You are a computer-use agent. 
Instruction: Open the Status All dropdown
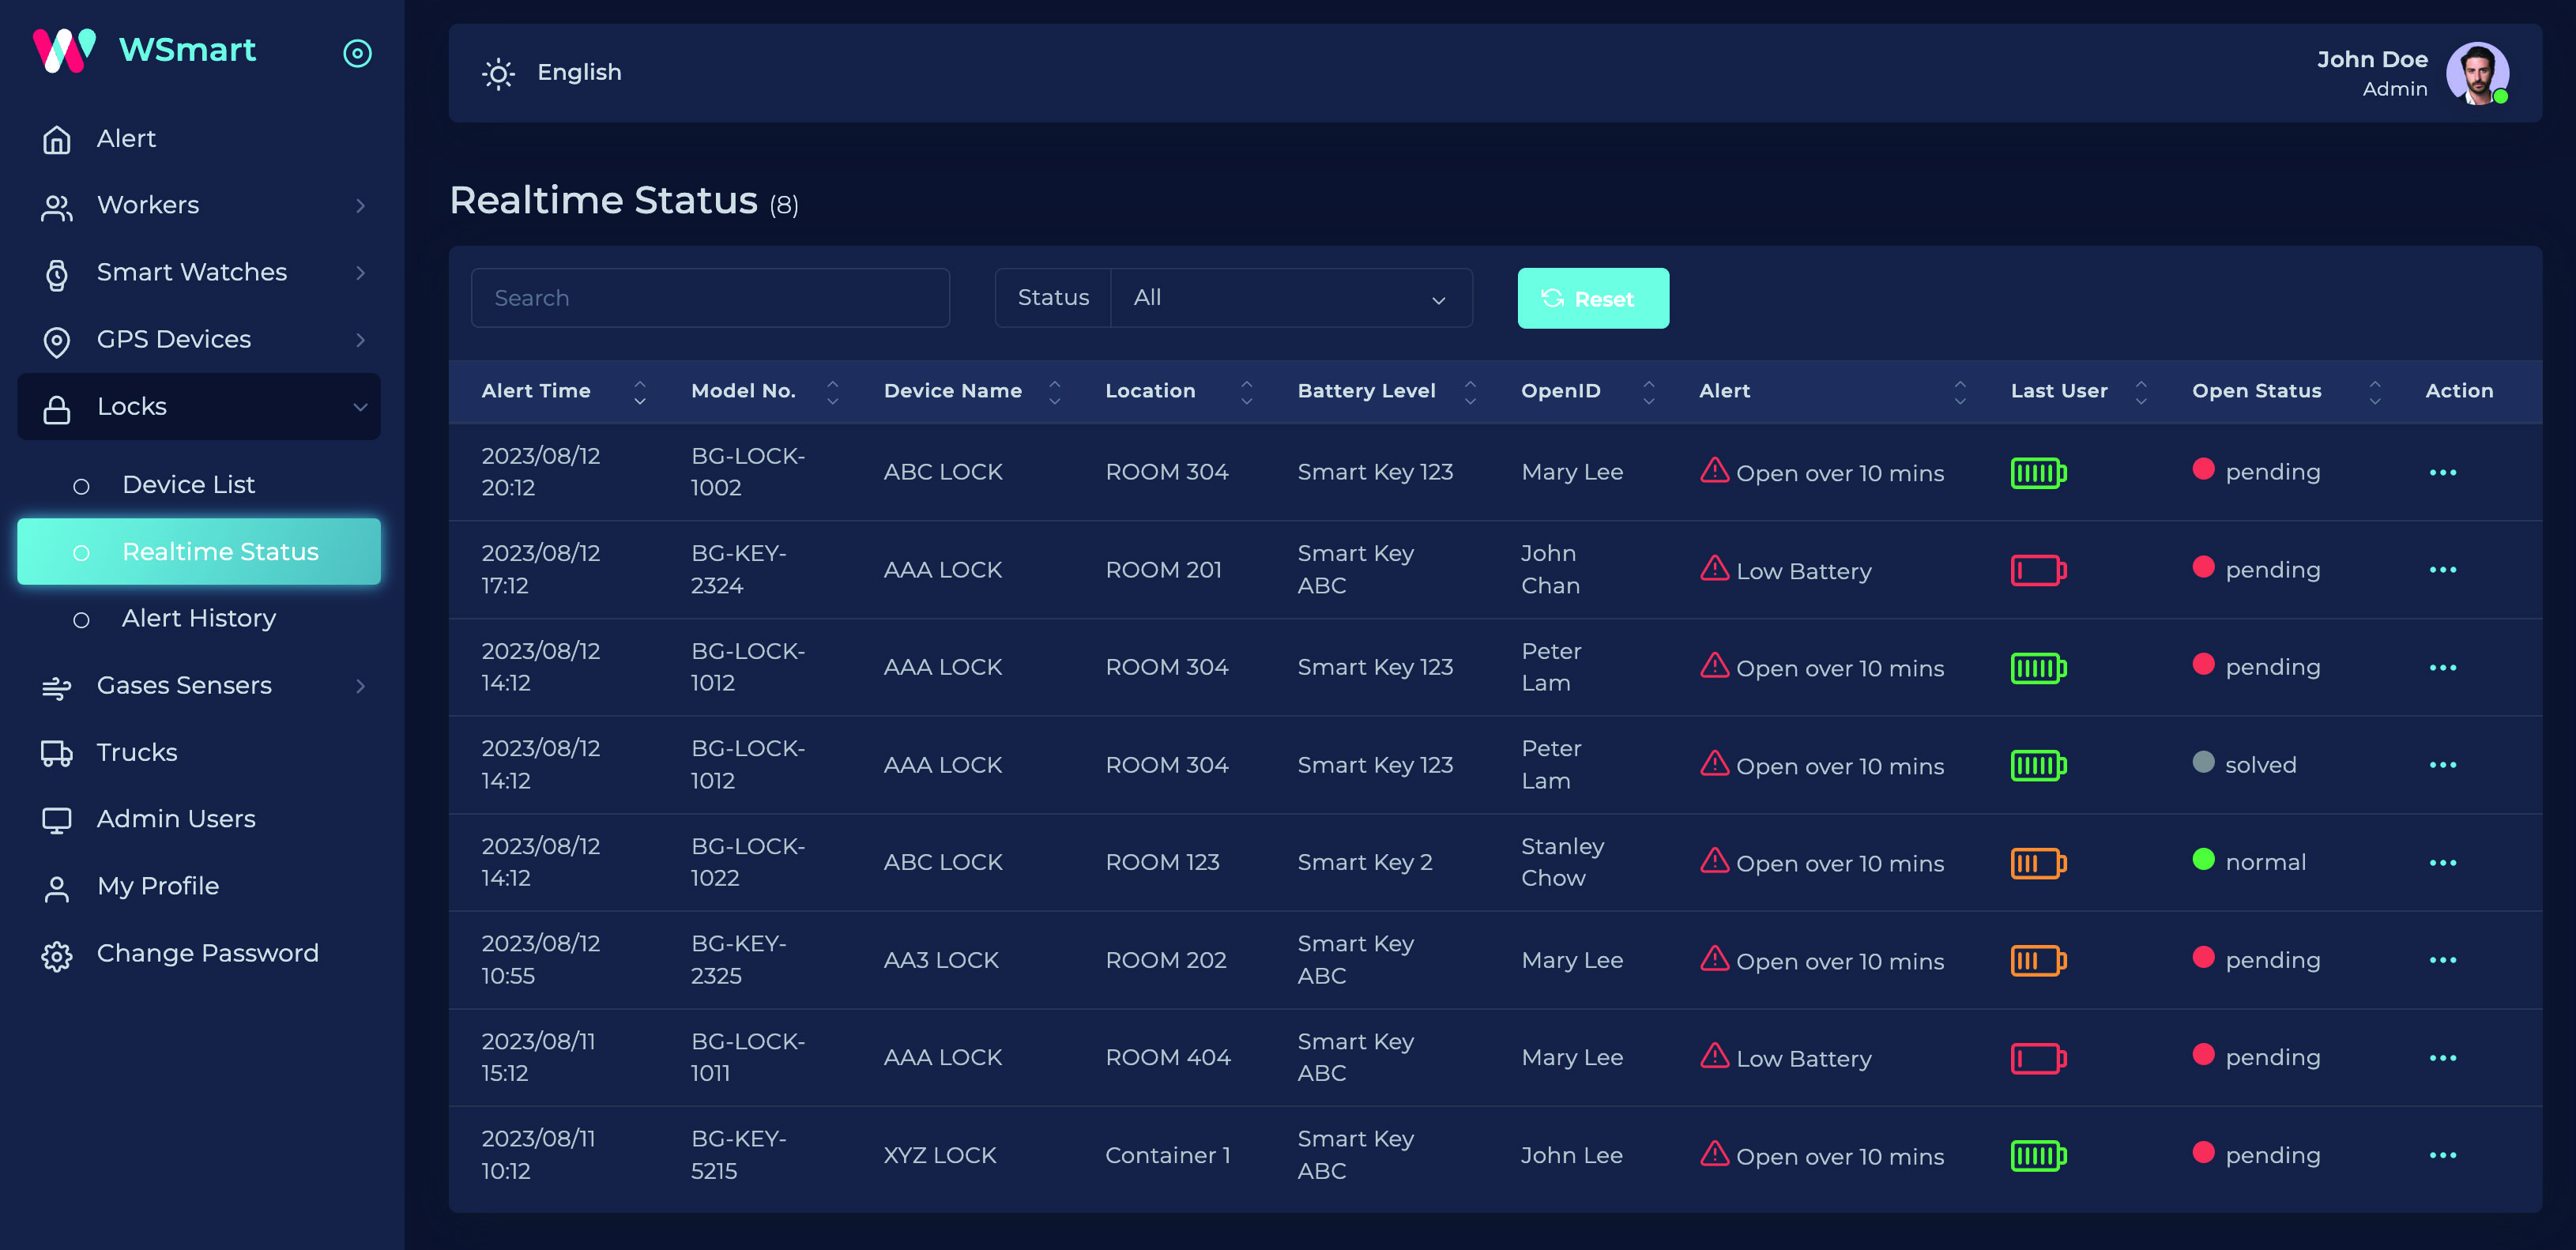[x=1291, y=298]
